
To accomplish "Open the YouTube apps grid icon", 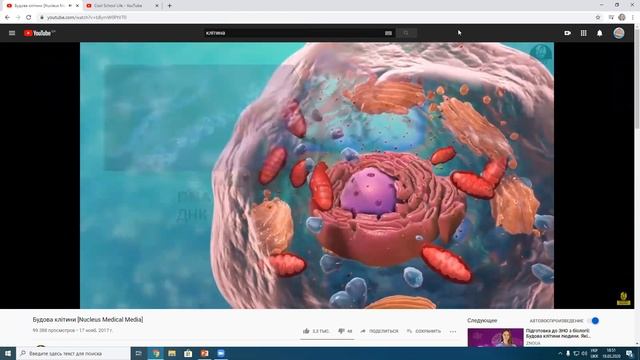I will click(x=584, y=33).
